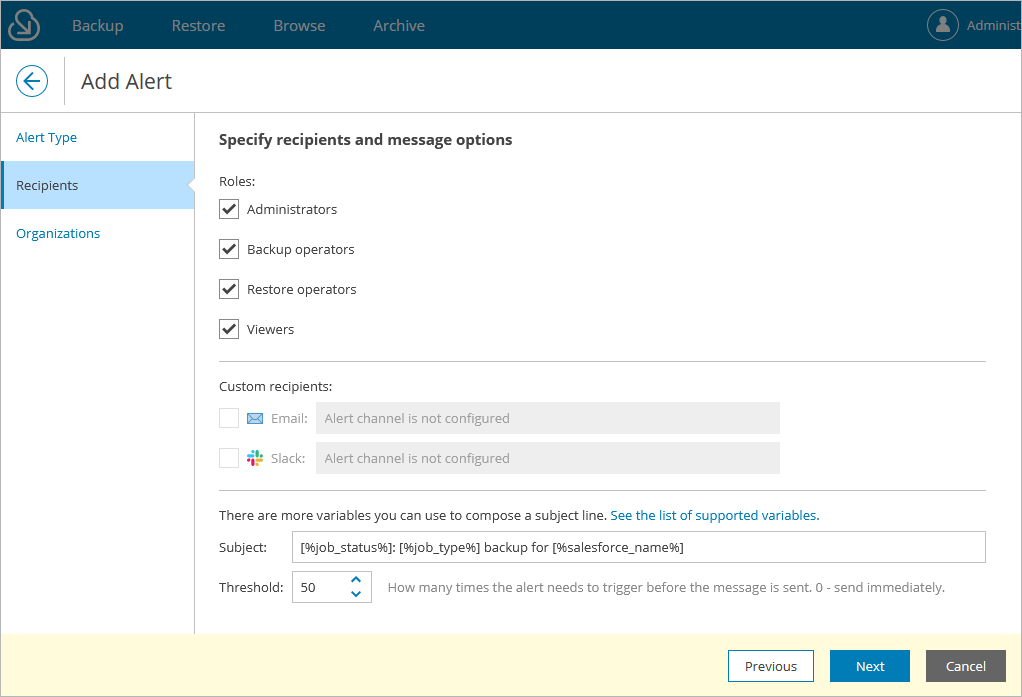Click the Slack icon next to Slack field
Screen dimensions: 1022x697
pos(256,457)
